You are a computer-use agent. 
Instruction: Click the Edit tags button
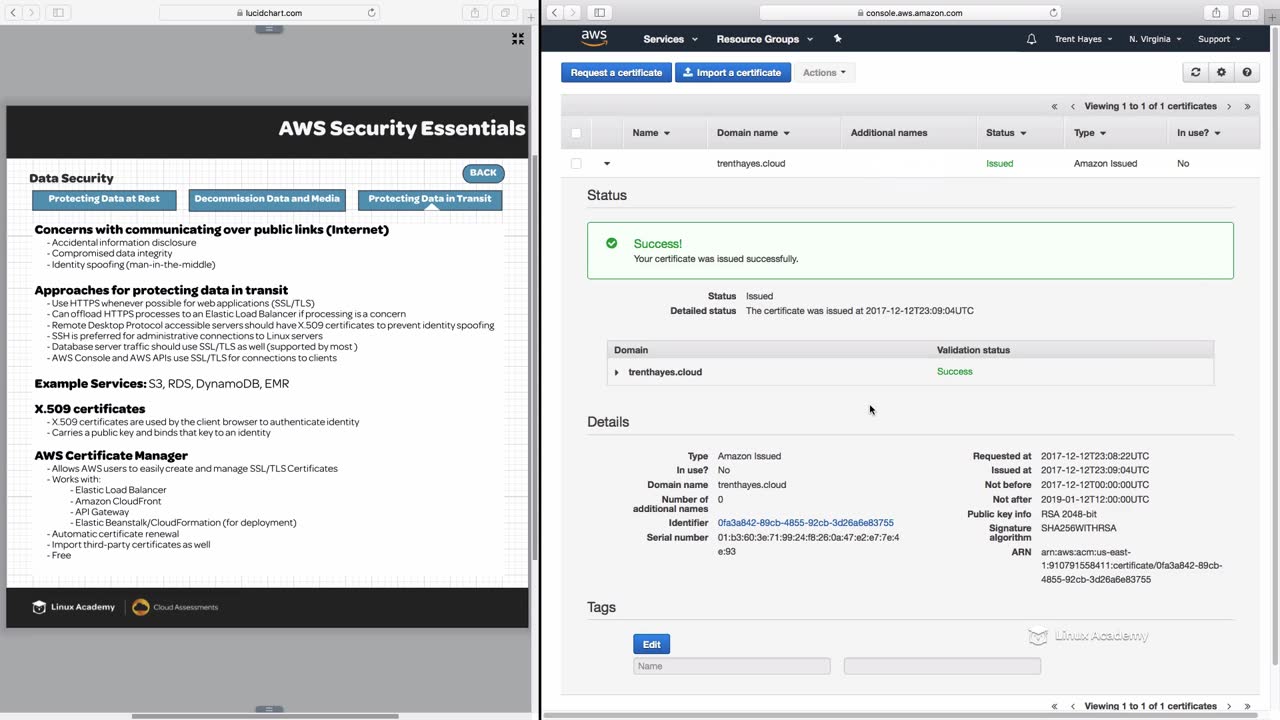651,644
